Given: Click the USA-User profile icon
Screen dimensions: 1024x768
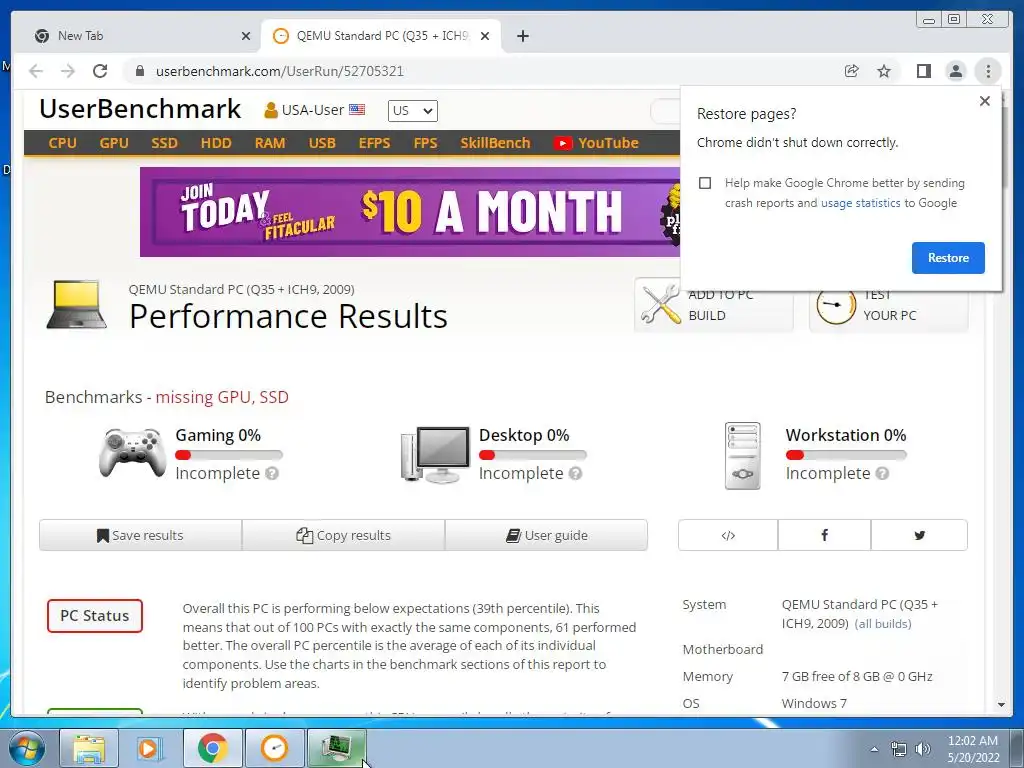Looking at the screenshot, I should click(x=270, y=110).
